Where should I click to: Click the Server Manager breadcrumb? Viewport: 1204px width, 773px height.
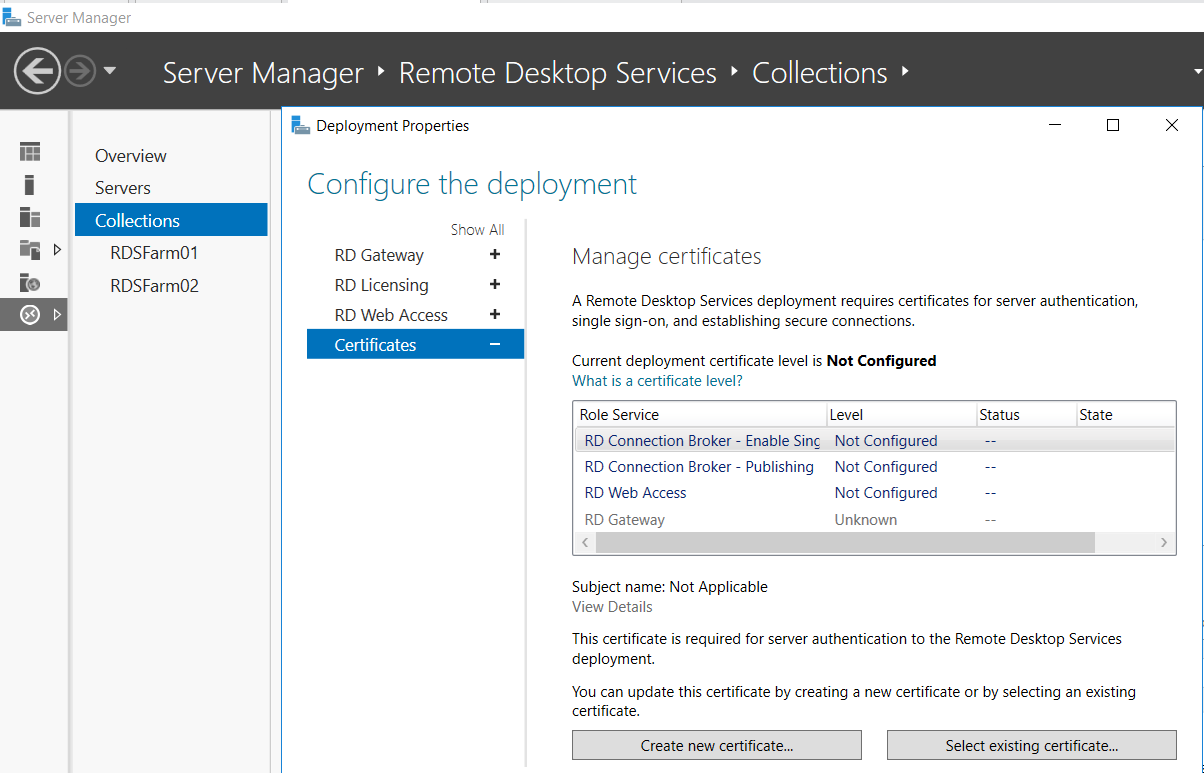pos(263,73)
